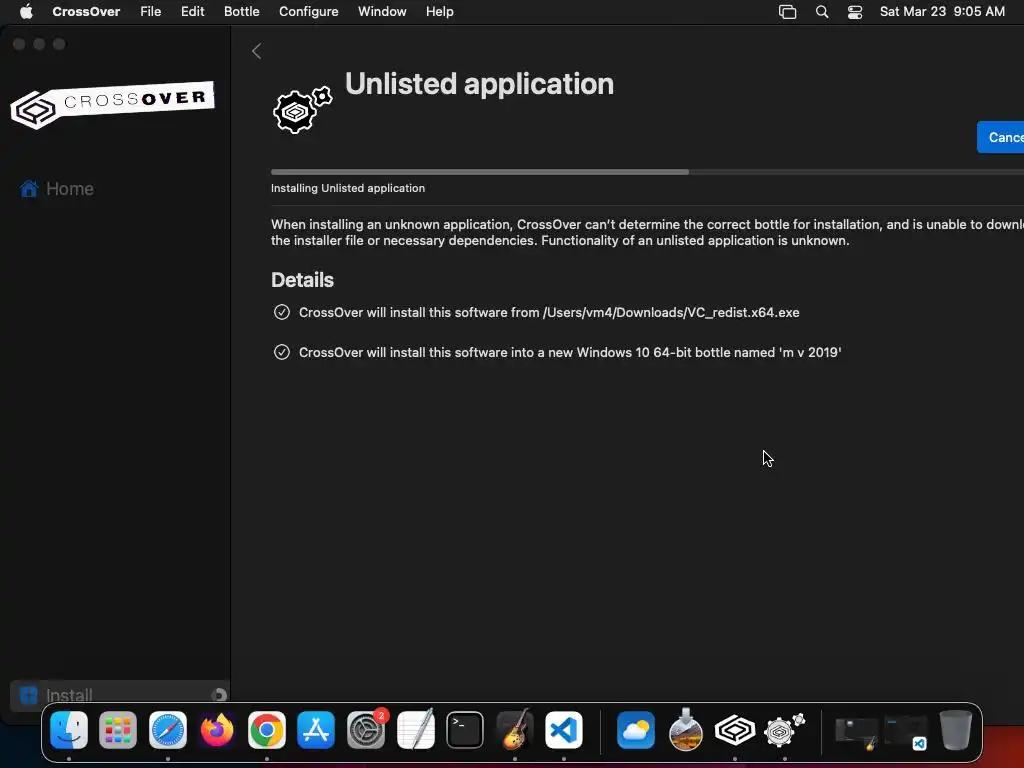Open Home in the CrossOver sidebar

[57, 189]
